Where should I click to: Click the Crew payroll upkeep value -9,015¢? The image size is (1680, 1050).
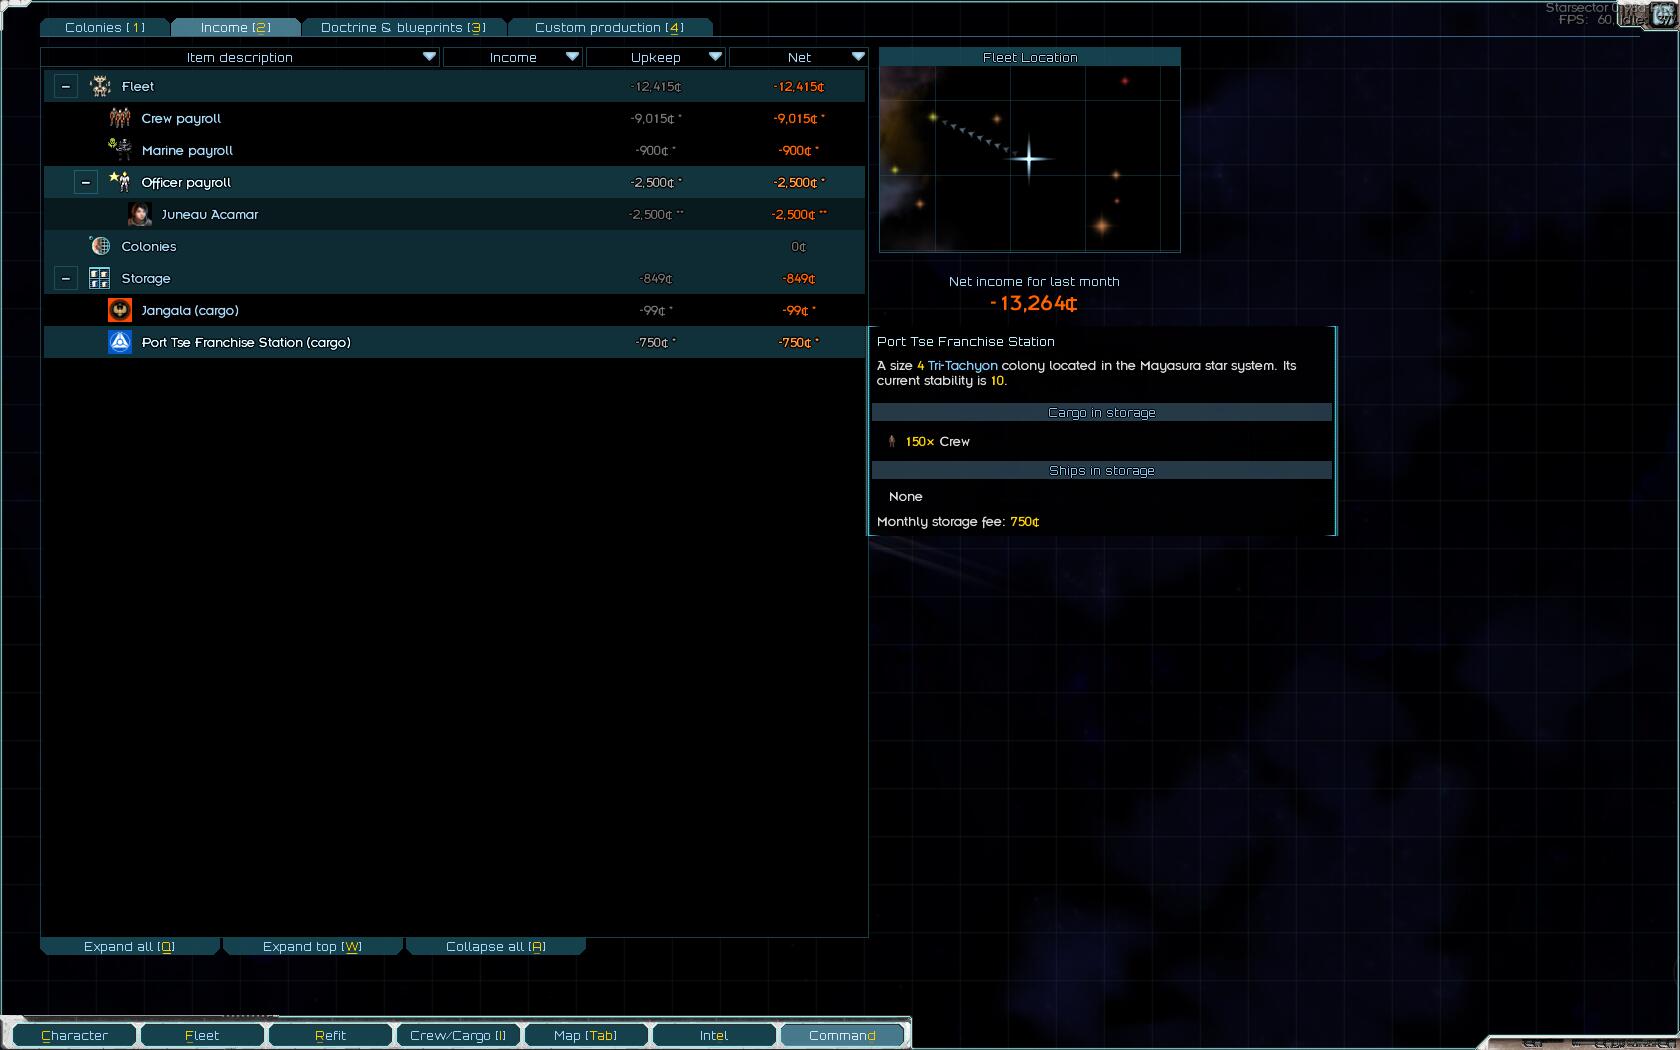coord(655,119)
